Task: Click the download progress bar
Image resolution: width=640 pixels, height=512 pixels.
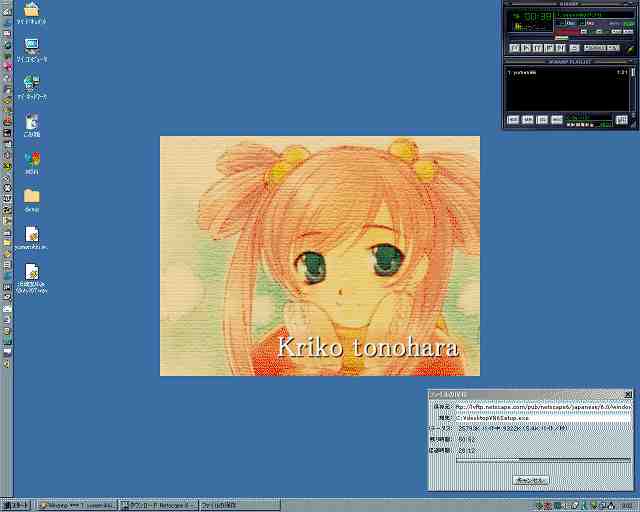Action: (x=543, y=461)
